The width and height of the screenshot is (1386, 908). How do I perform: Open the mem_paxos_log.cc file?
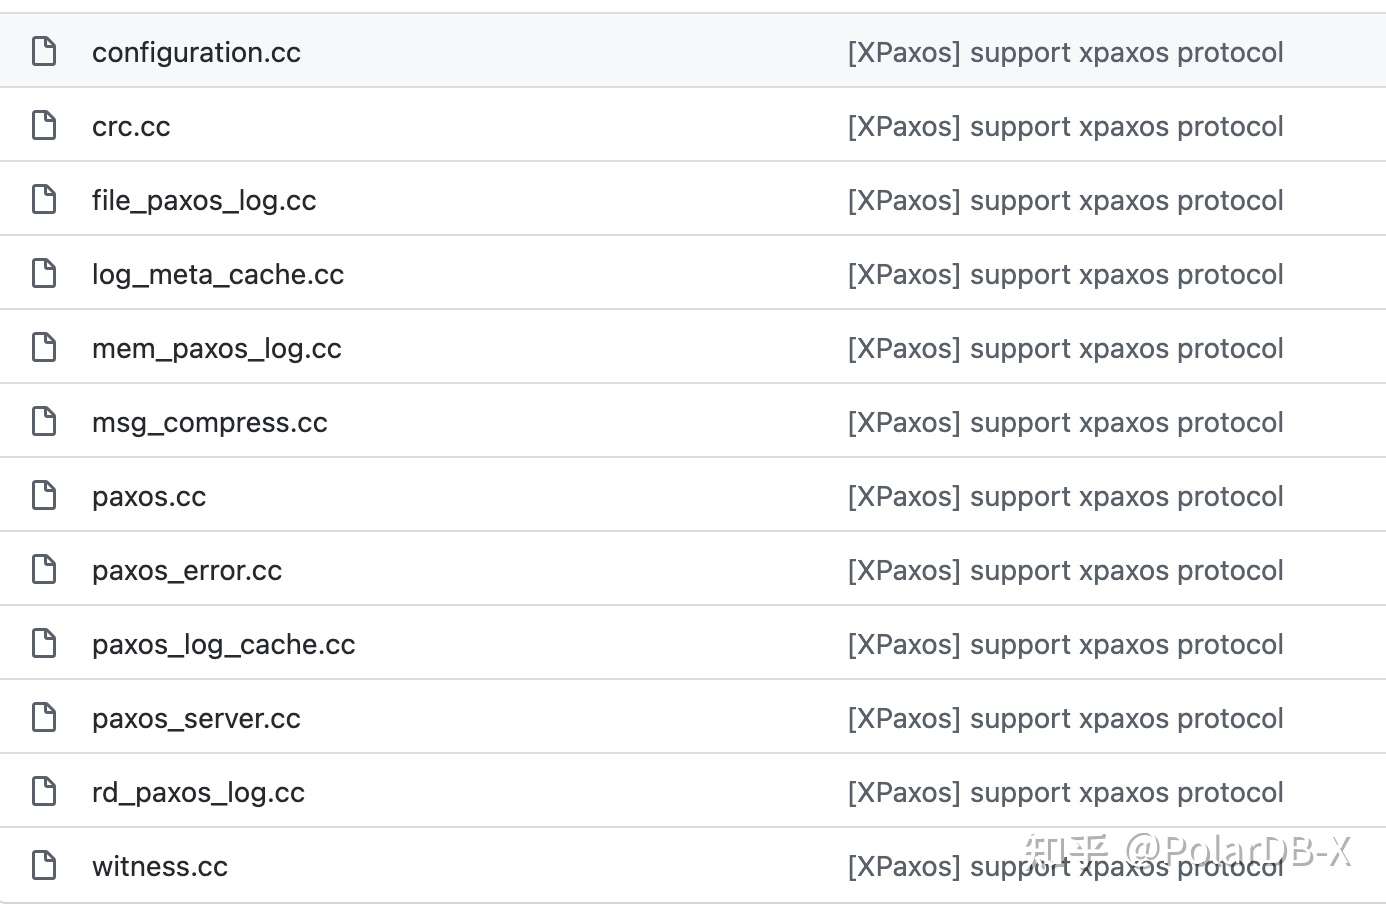[x=217, y=349]
